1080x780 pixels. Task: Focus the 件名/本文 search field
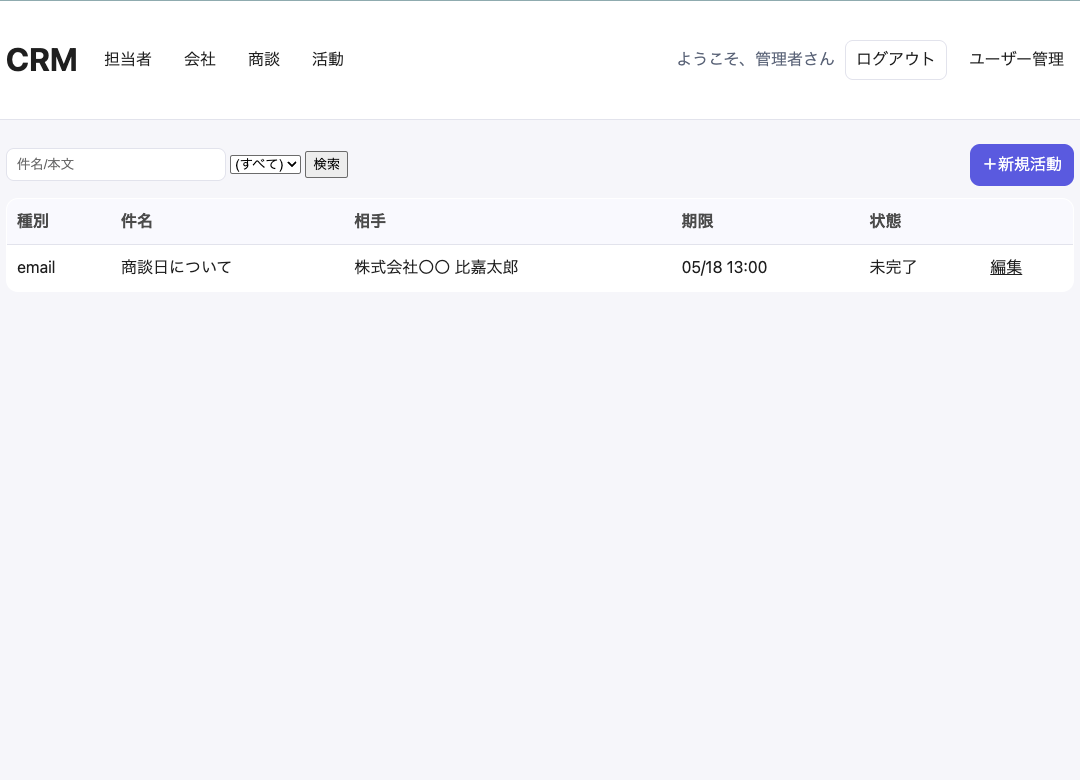[x=116, y=165]
